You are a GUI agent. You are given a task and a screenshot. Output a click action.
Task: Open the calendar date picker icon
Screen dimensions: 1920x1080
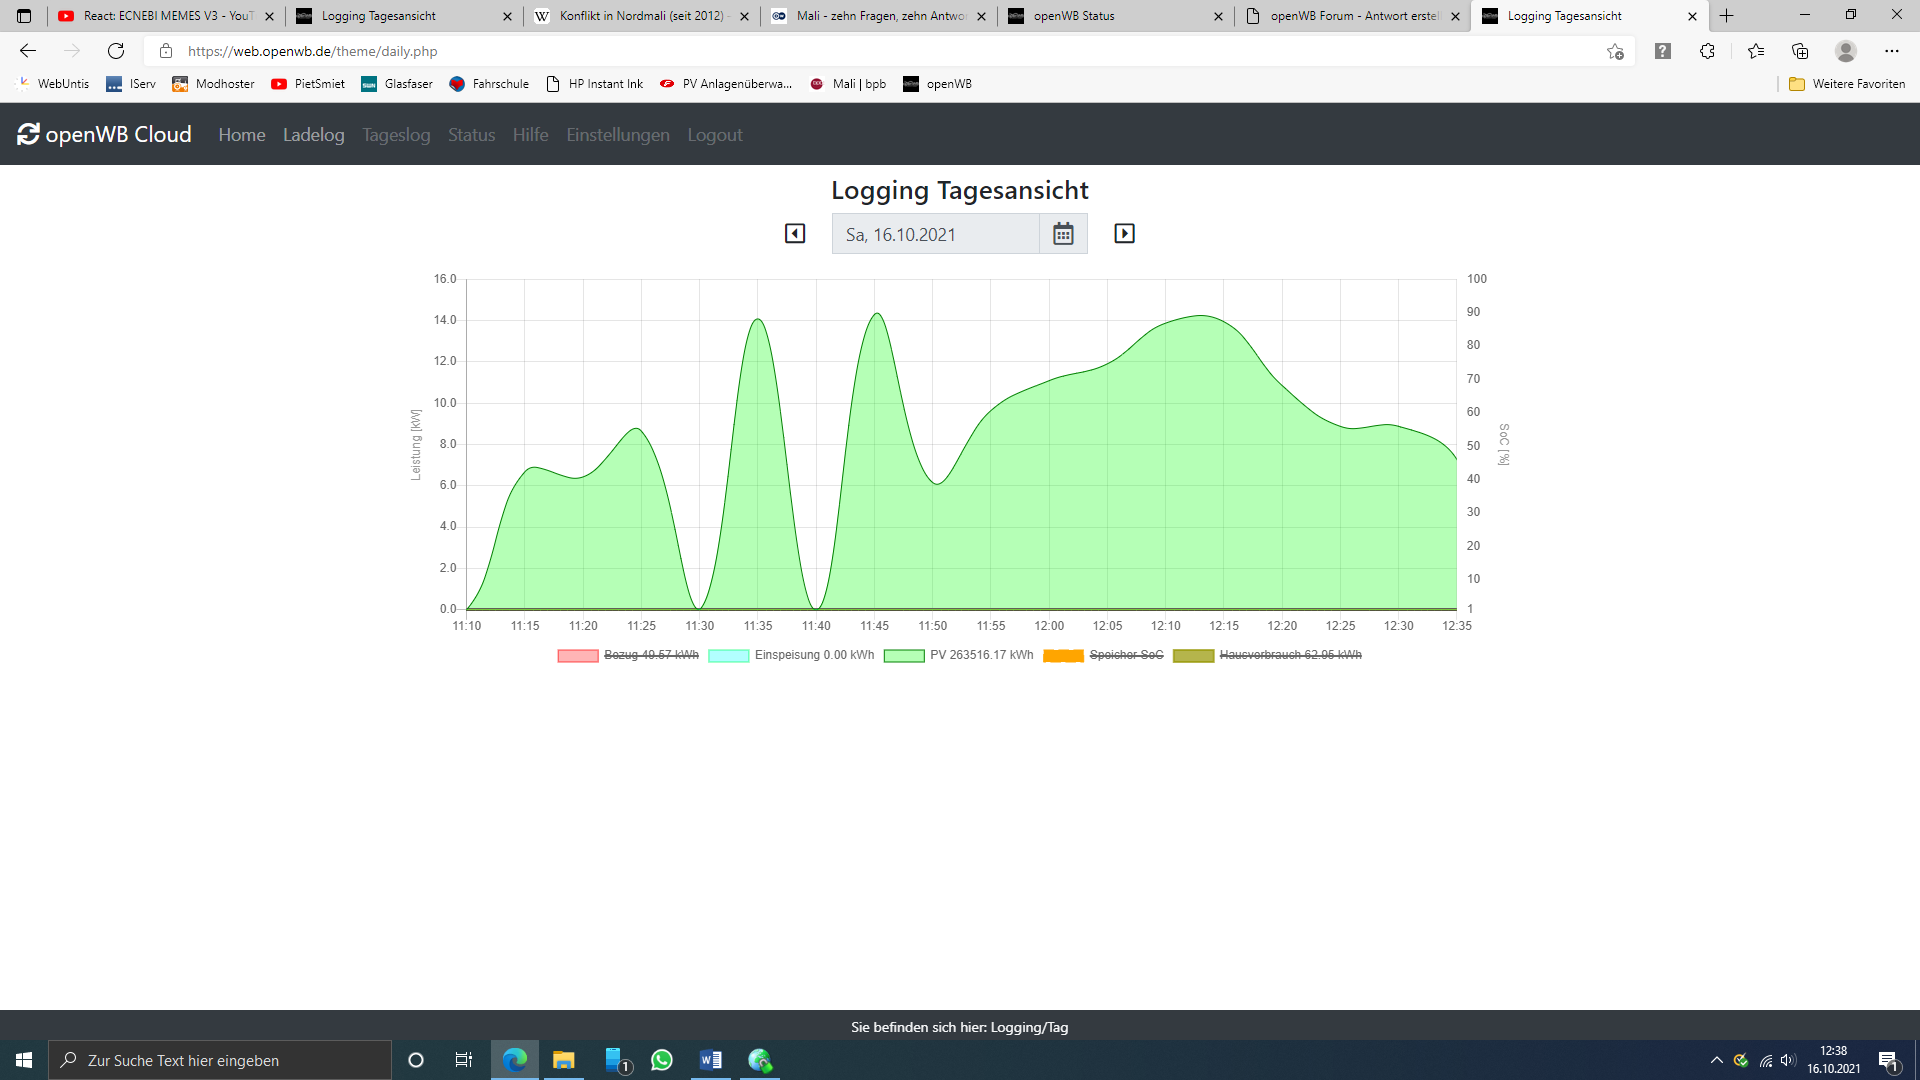1063,234
